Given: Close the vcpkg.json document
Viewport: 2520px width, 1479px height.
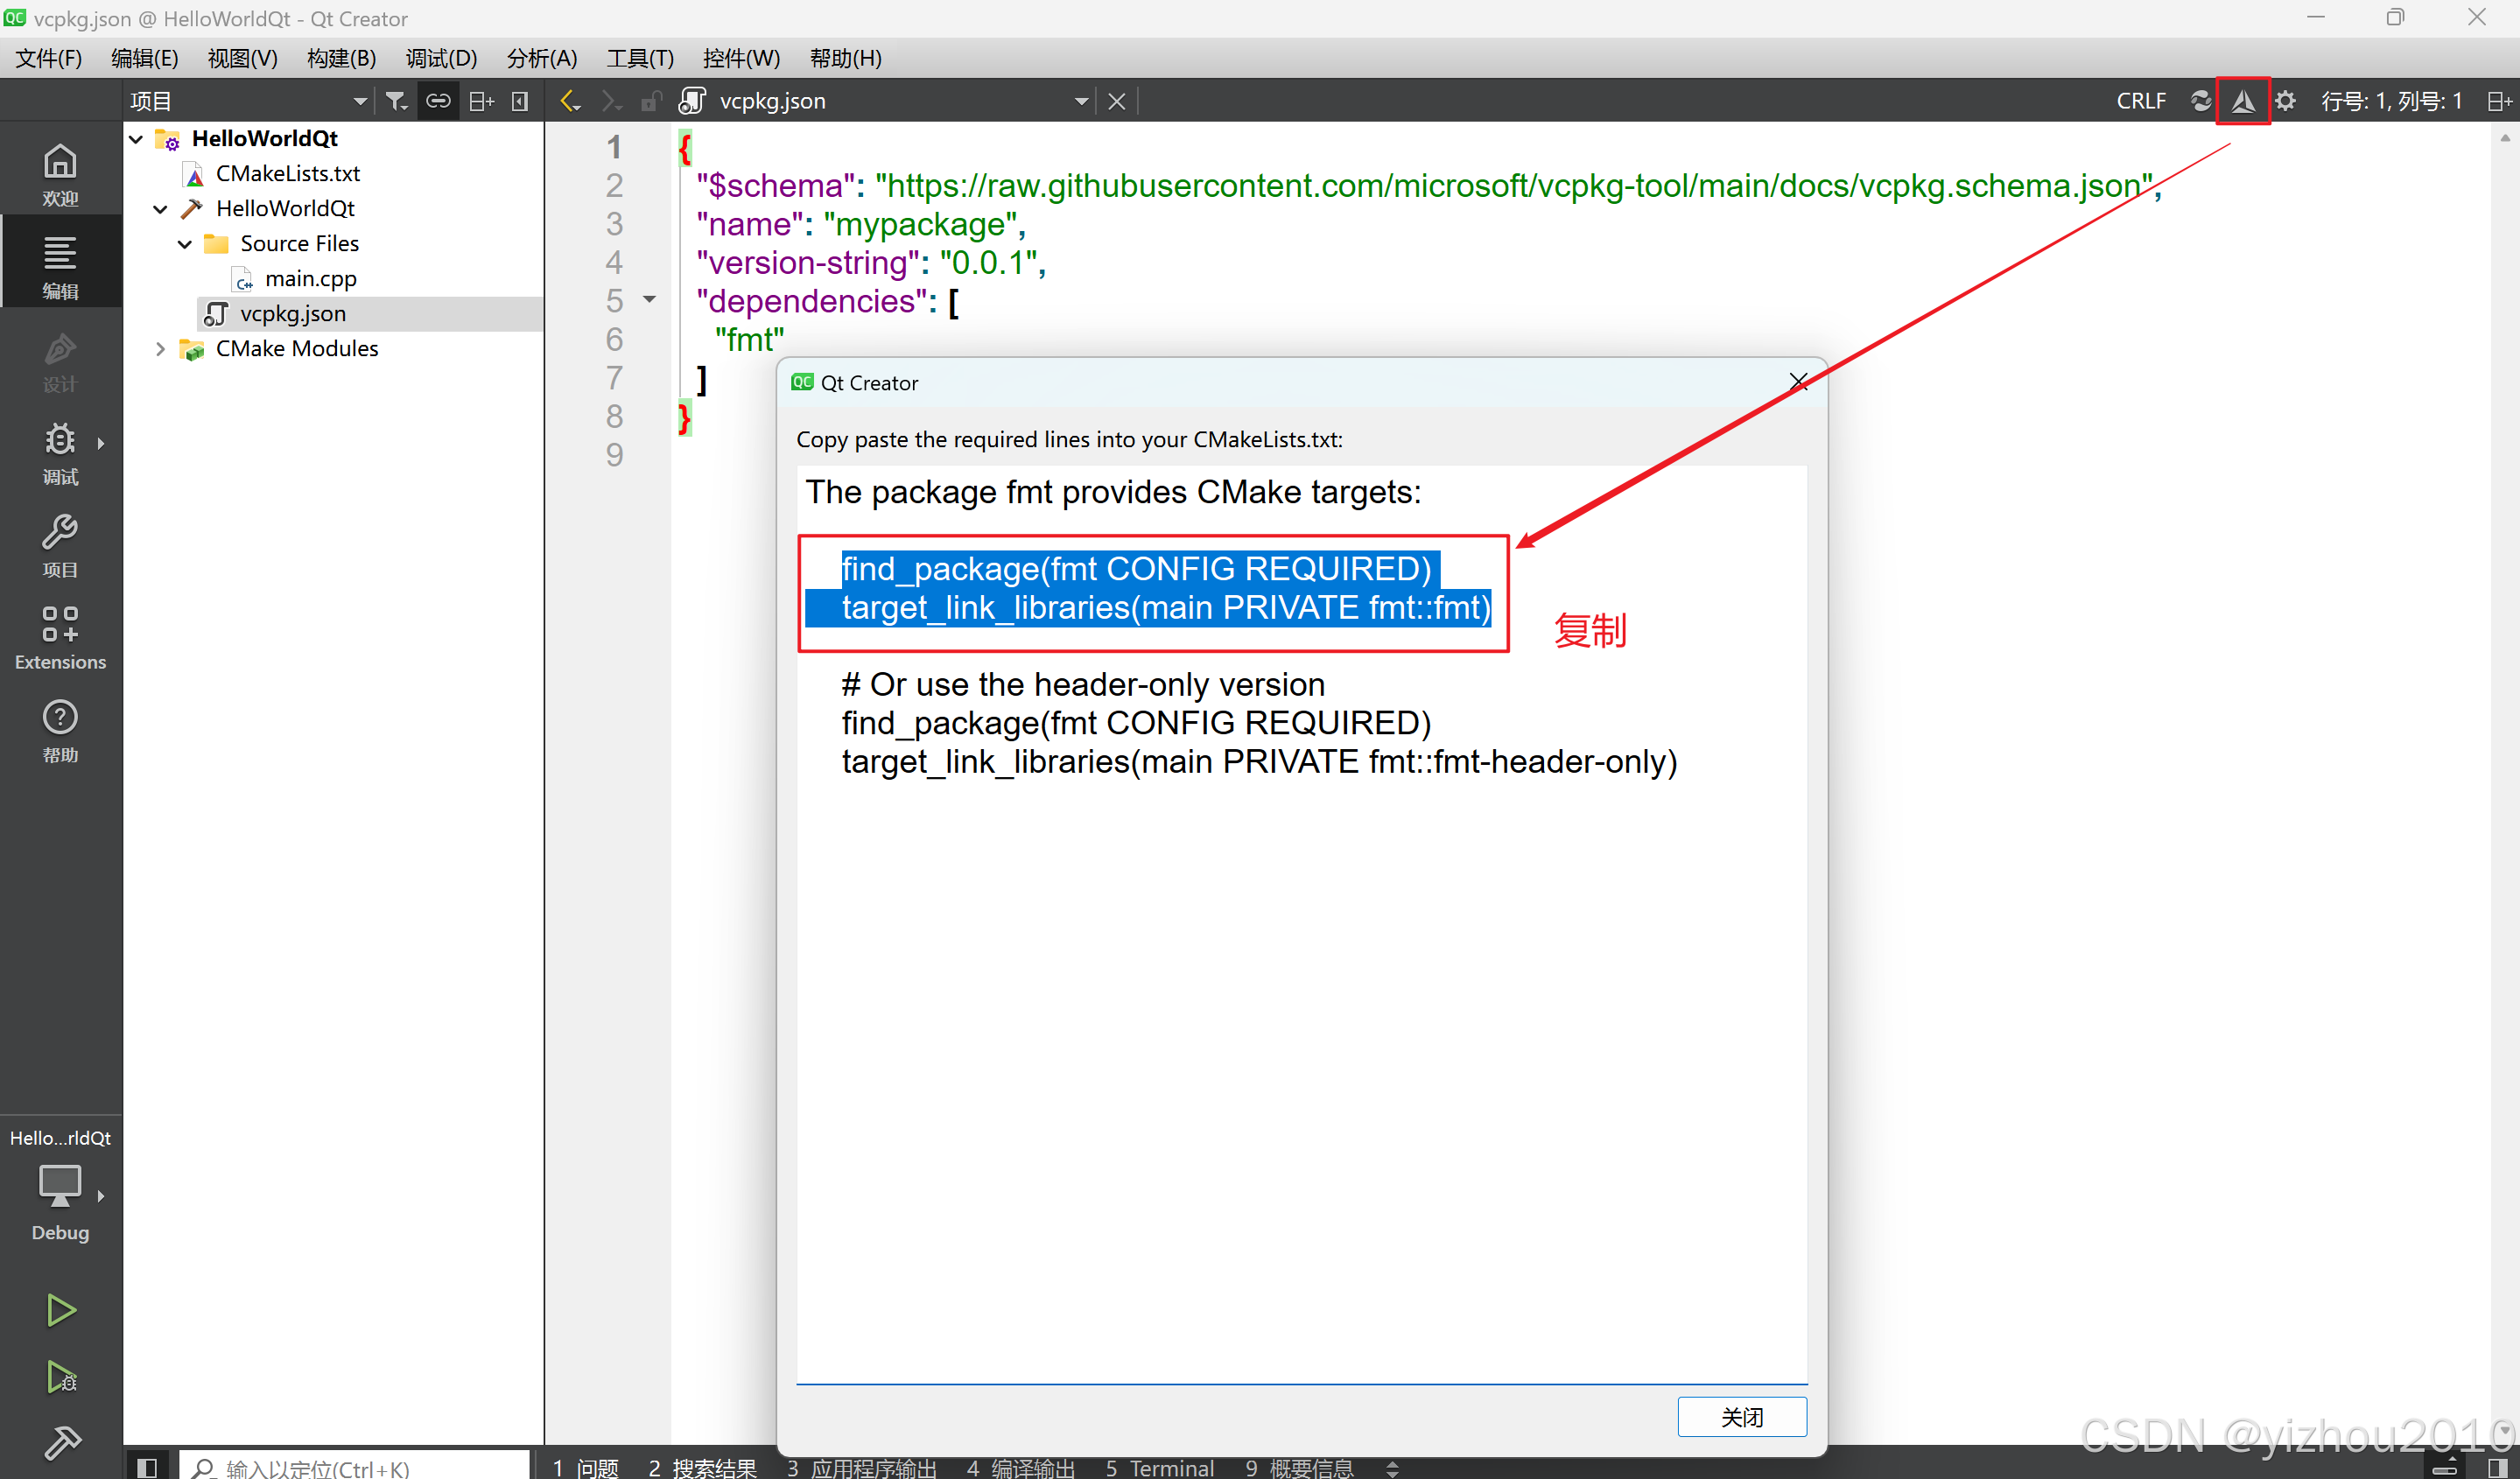Looking at the screenshot, I should coord(1117,101).
